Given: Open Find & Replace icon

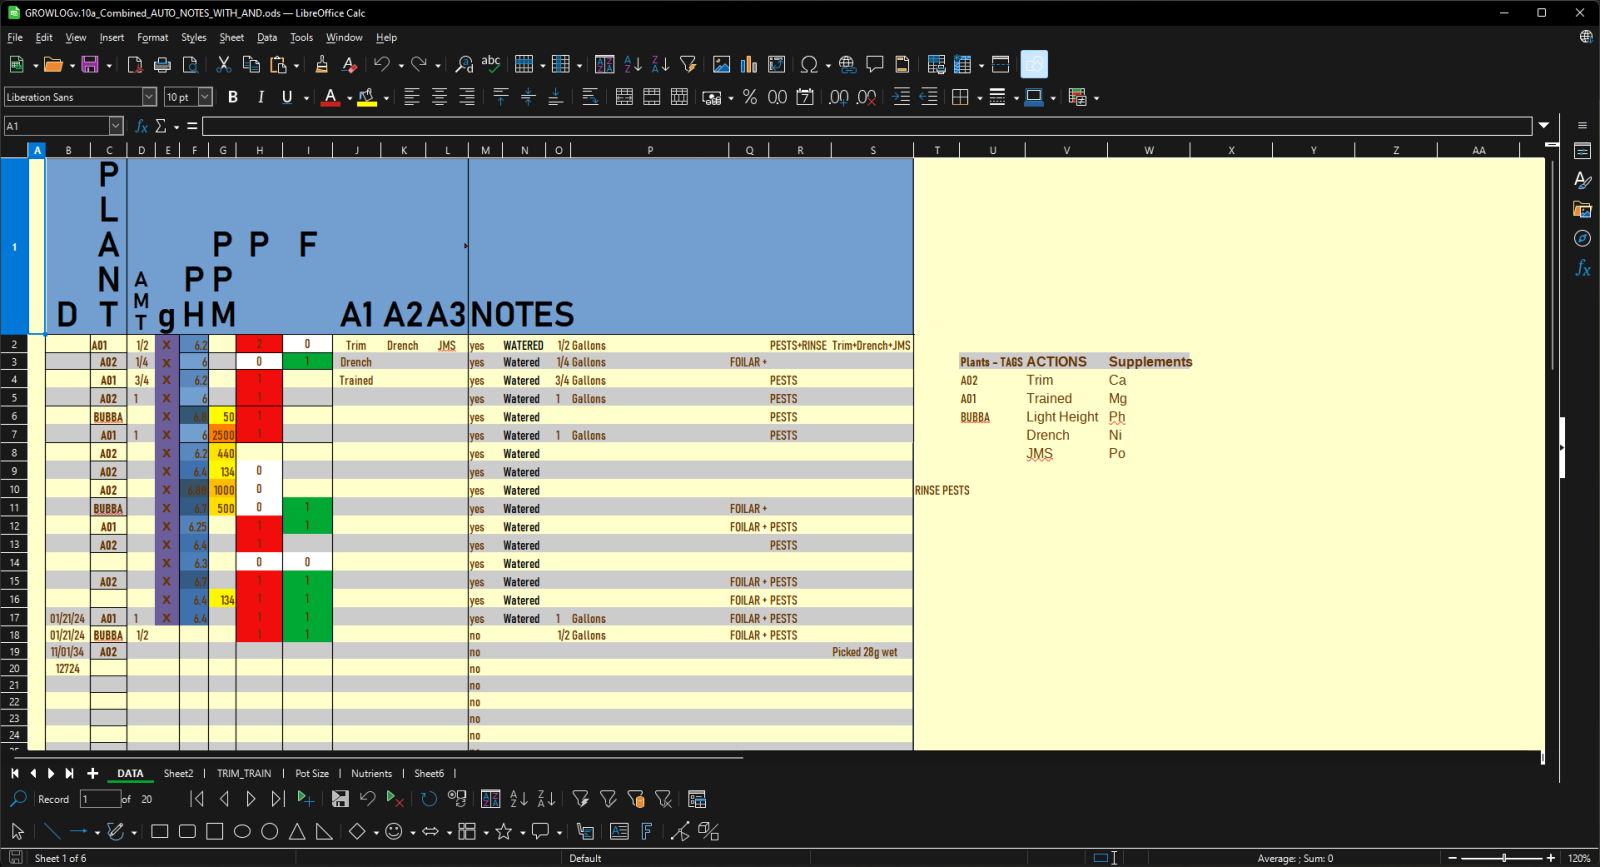Looking at the screenshot, I should 464,65.
